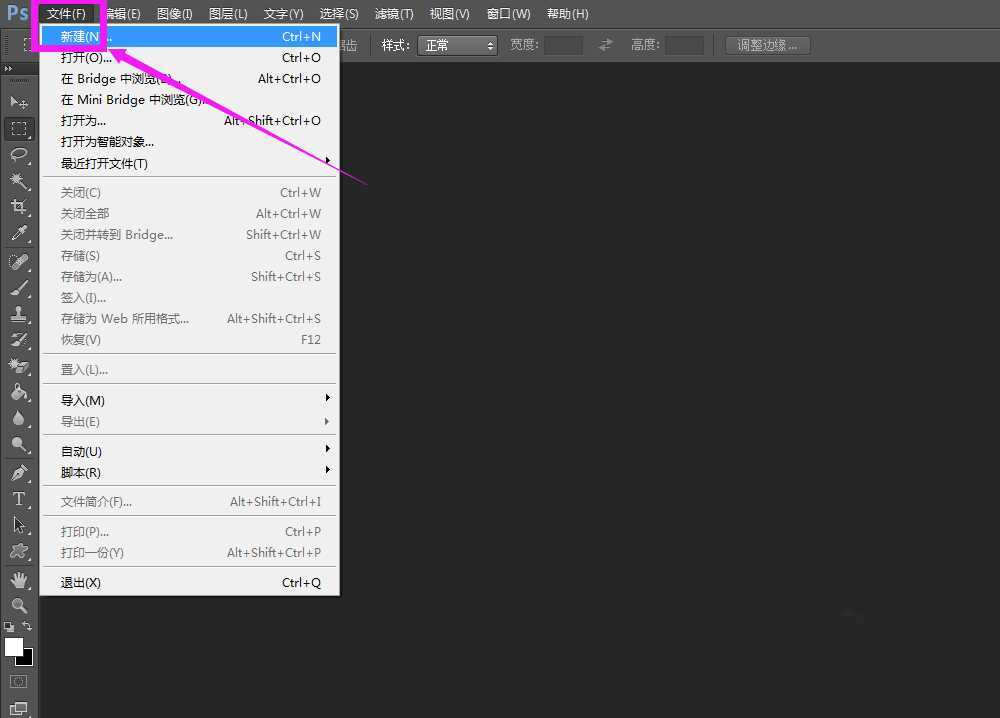The image size is (1000, 718).
Task: Select the Rectangular Marquee tool
Action: (x=18, y=128)
